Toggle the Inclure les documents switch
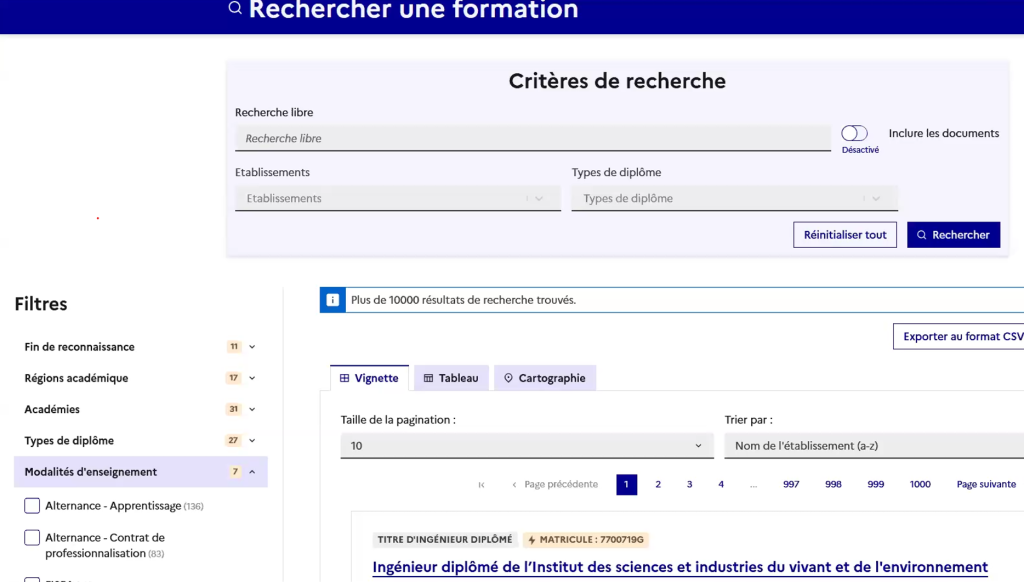Viewport: 1024px width, 582px height. click(854, 133)
